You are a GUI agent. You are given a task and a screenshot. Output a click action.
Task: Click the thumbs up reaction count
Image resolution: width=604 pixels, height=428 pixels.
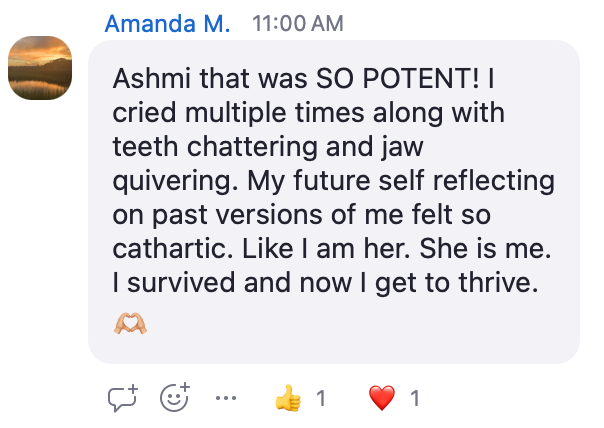pyautogui.click(x=321, y=398)
